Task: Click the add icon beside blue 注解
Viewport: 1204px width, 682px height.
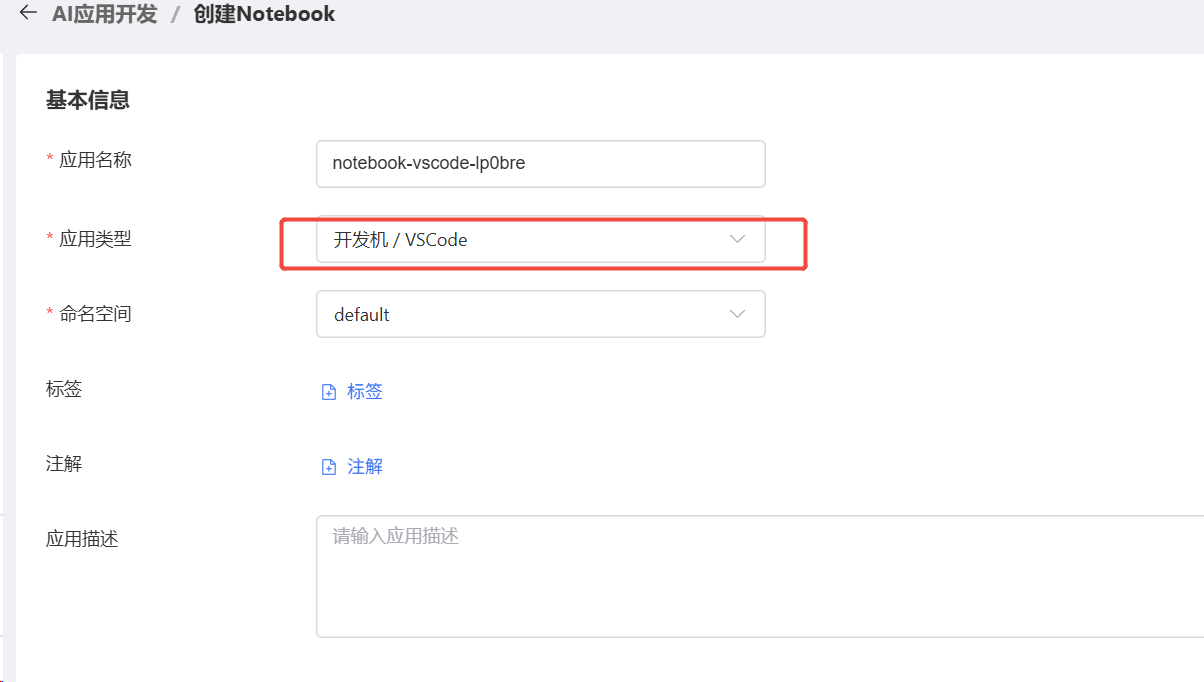Action: click(x=328, y=467)
